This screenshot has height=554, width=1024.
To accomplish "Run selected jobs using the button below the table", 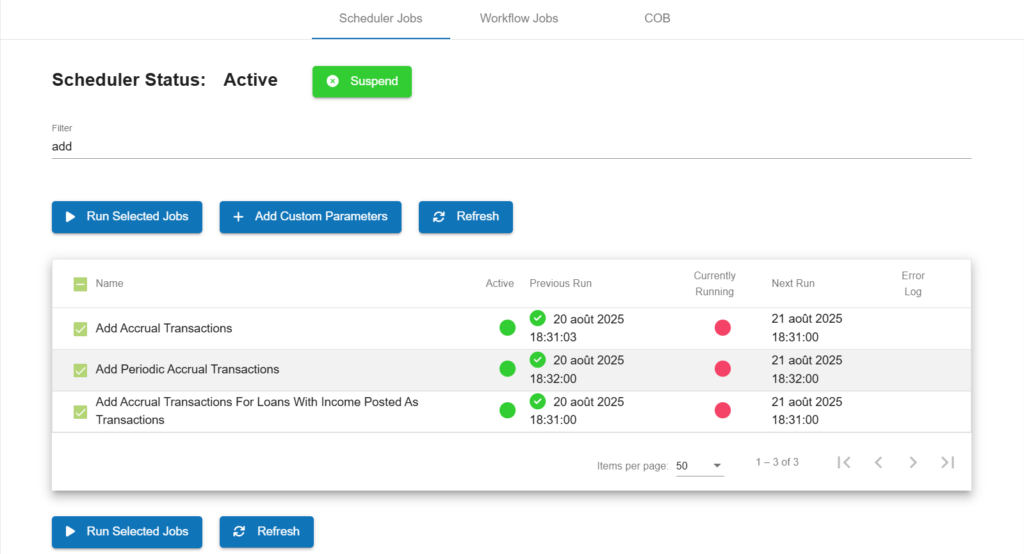I will click(127, 532).
